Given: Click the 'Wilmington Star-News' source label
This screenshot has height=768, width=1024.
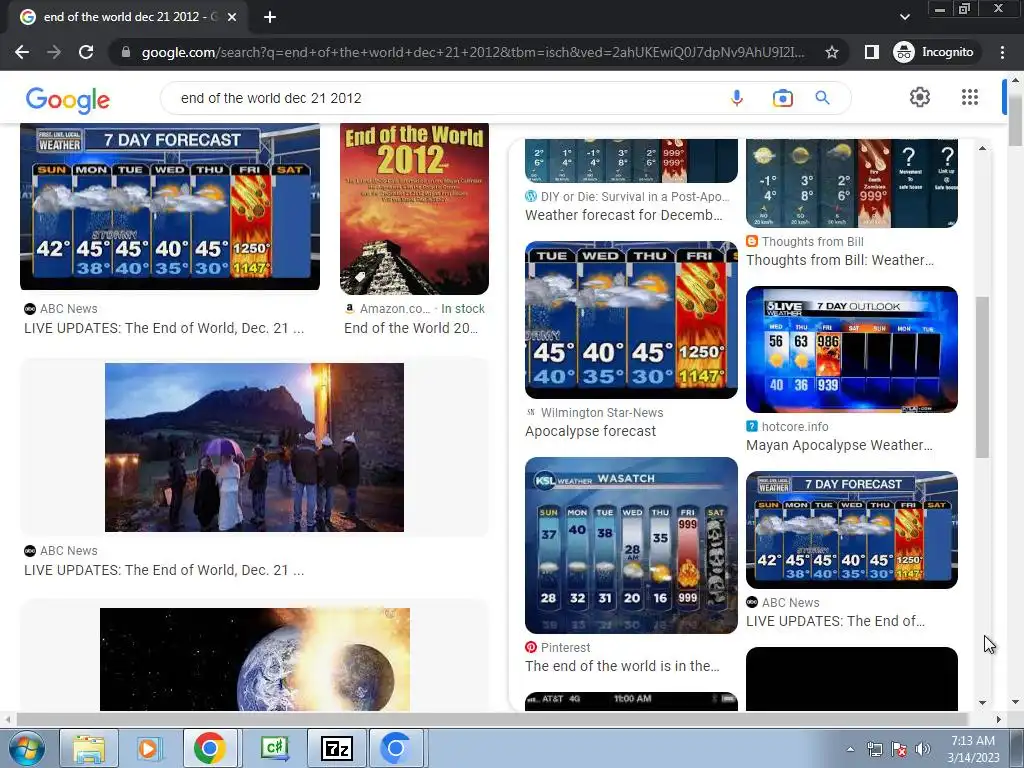Looking at the screenshot, I should point(601,413).
